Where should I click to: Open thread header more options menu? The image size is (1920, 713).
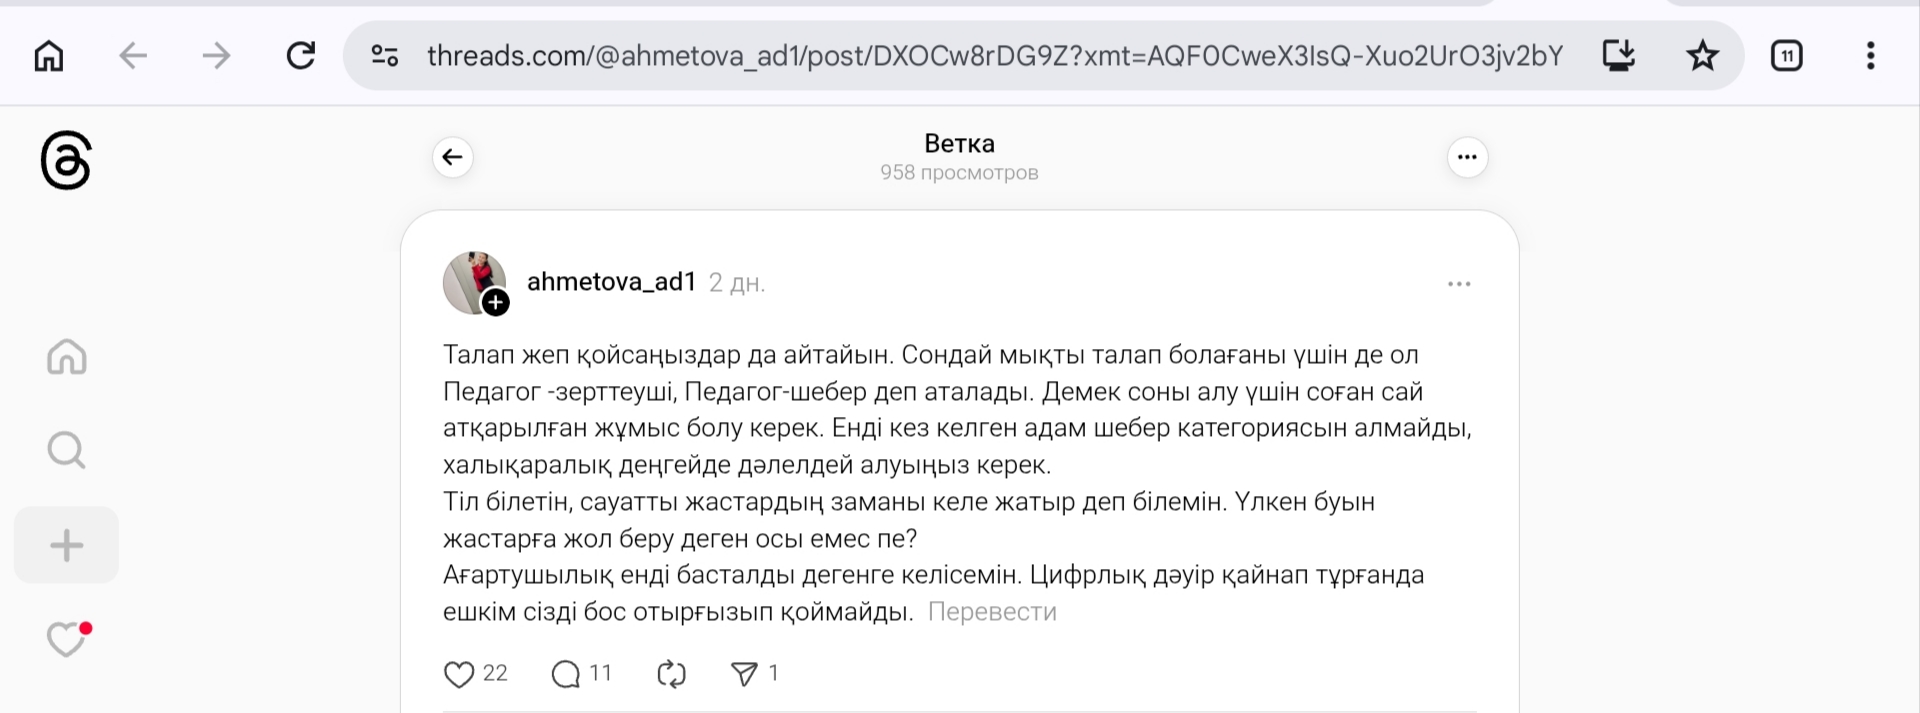coord(1467,157)
